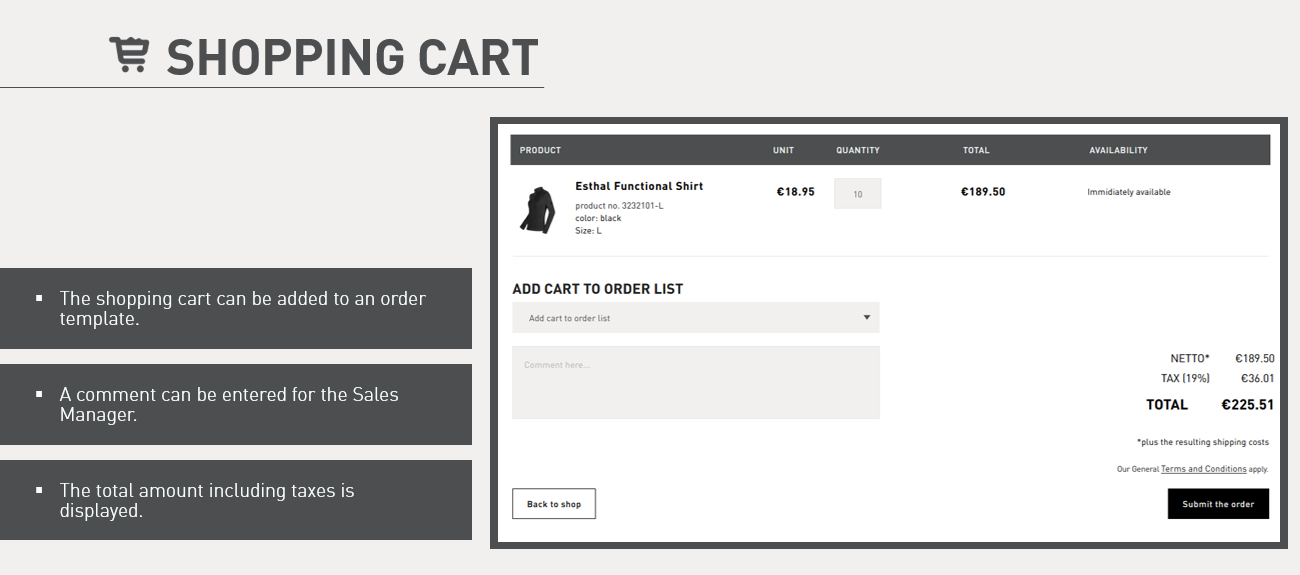
Task: Click into the Comment here text area
Action: (x=695, y=383)
